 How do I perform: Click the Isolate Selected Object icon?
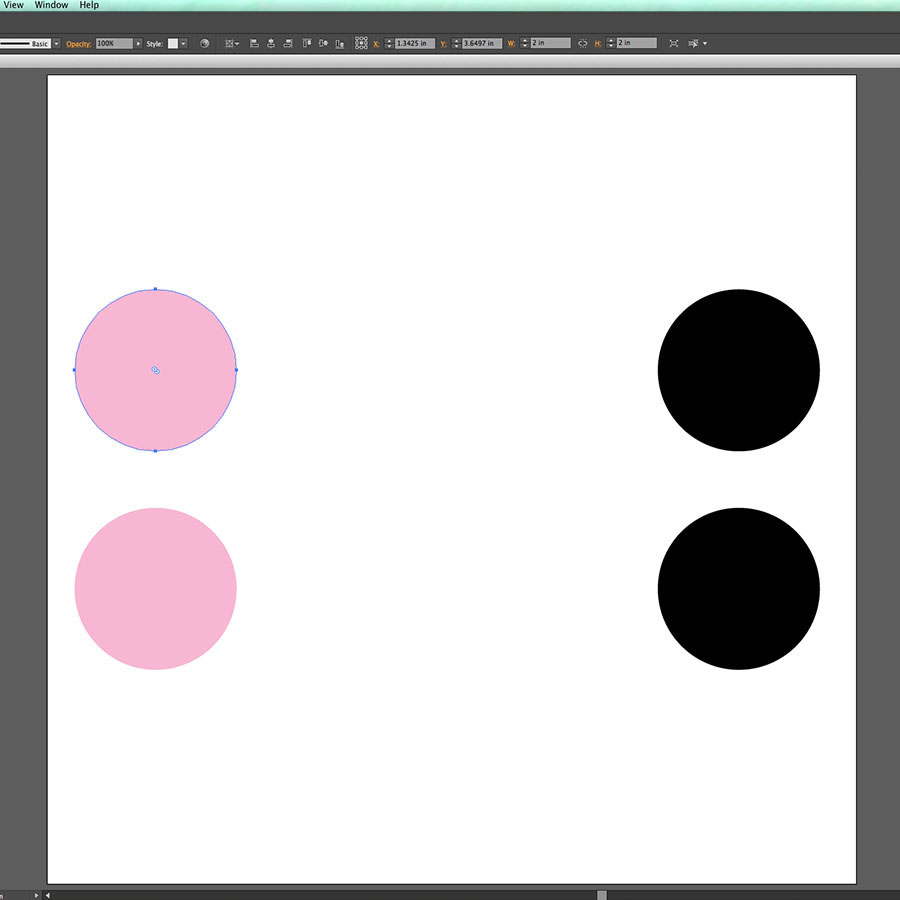tap(674, 43)
